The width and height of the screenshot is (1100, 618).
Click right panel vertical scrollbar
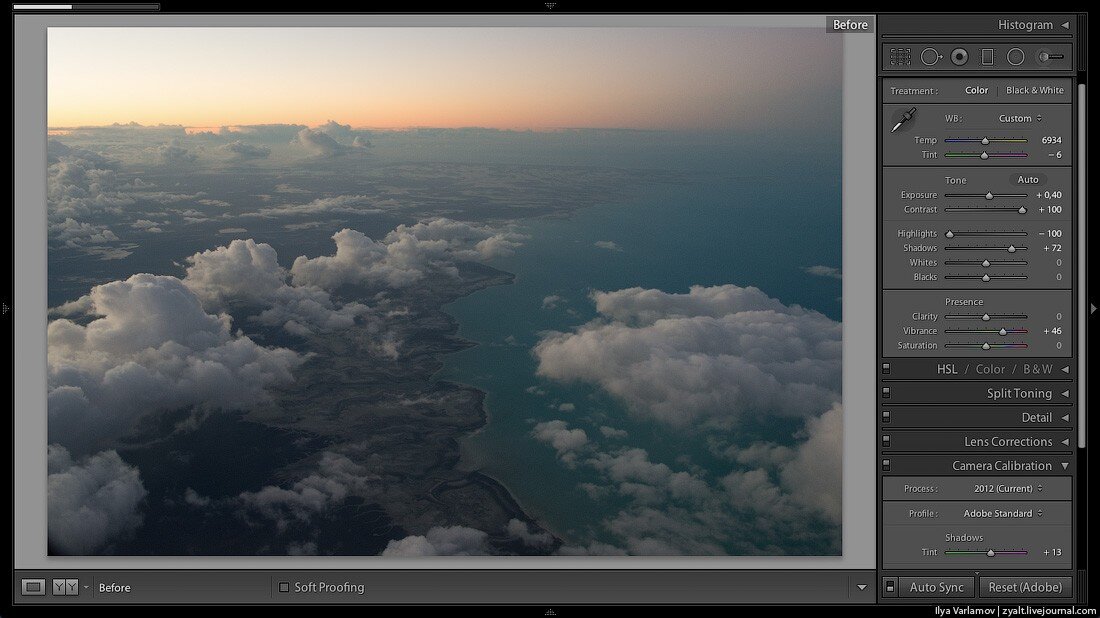coord(1082,265)
